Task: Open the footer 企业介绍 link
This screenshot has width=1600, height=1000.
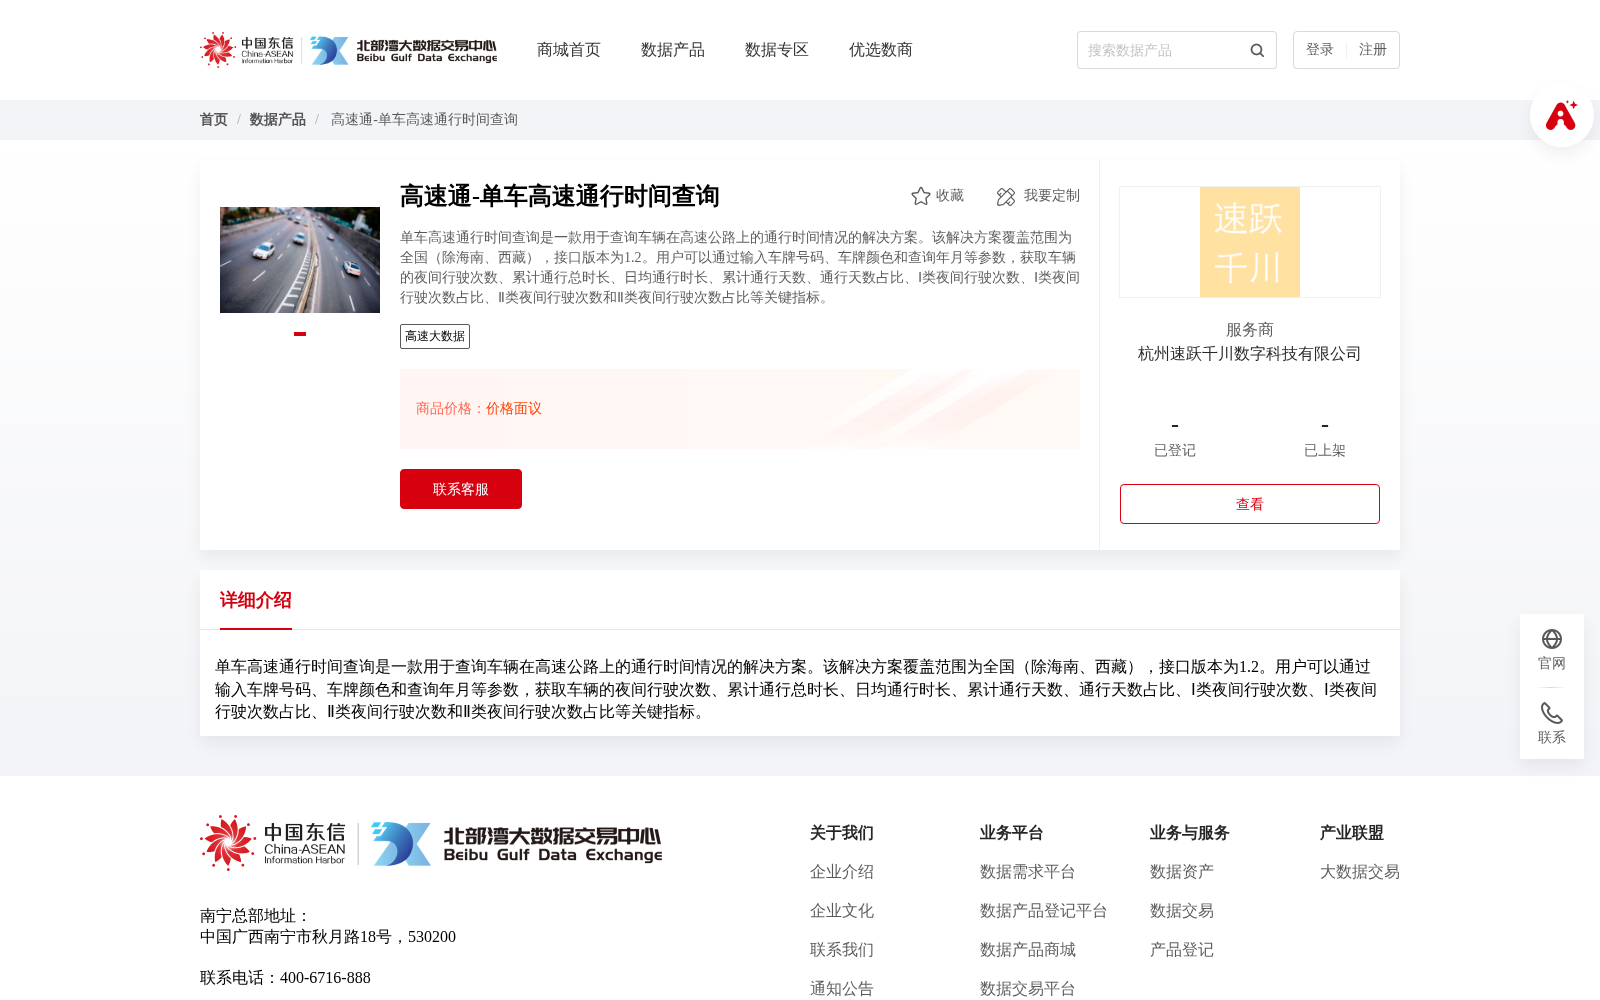Action: tap(842, 872)
